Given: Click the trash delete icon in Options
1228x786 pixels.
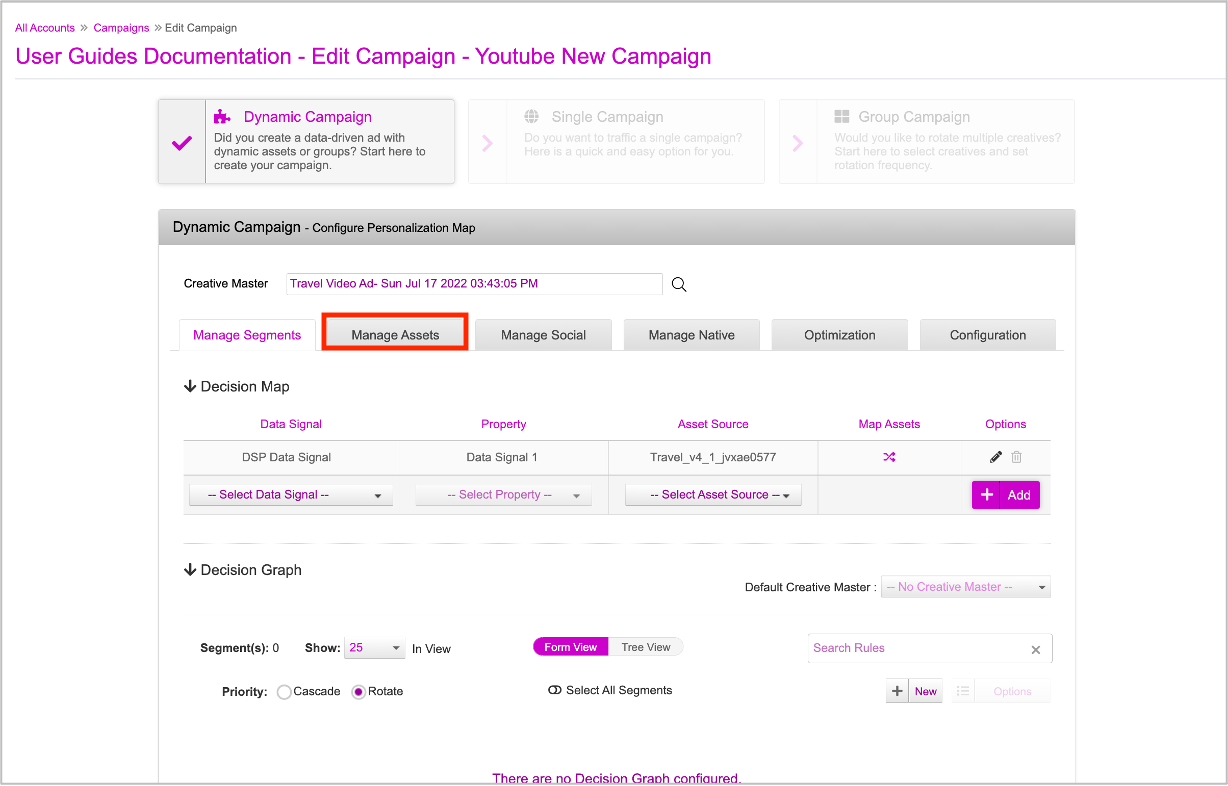Looking at the screenshot, I should (1016, 457).
